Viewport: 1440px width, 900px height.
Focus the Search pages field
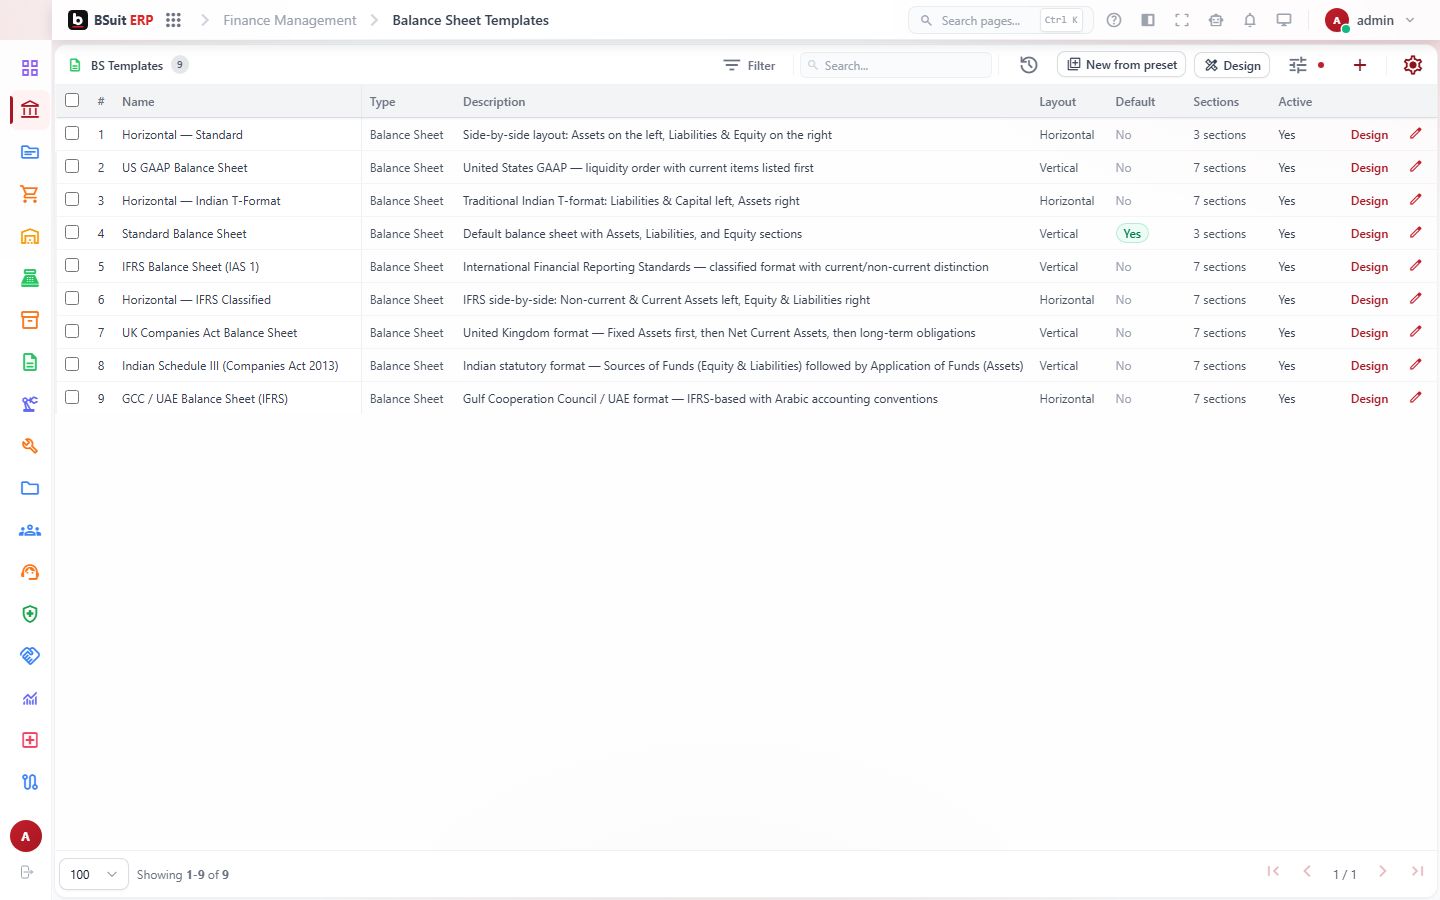tap(1000, 20)
